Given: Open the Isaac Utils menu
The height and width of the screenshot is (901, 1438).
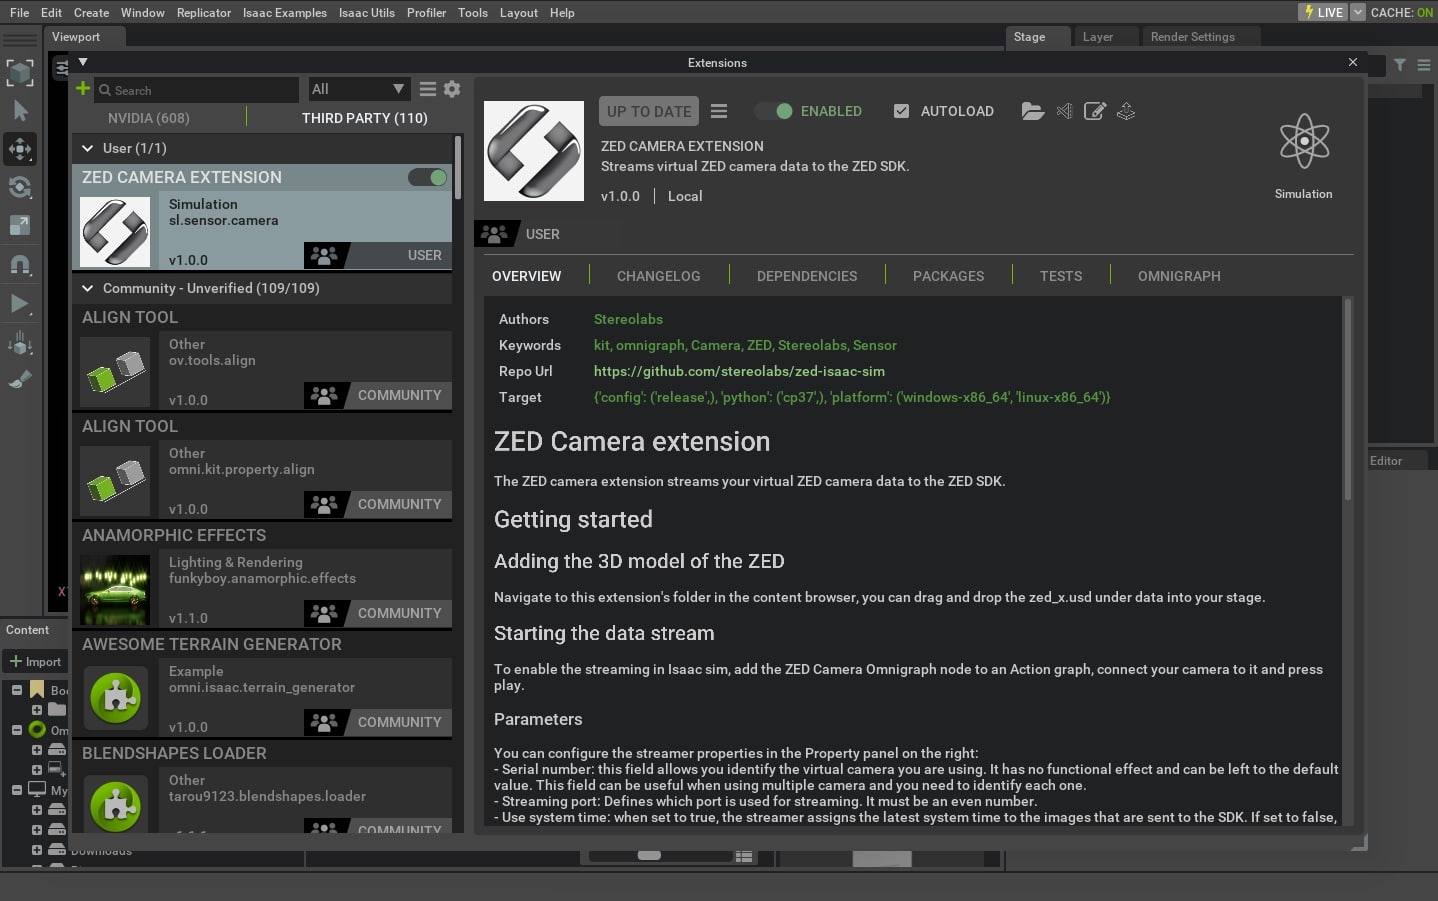Looking at the screenshot, I should coord(367,13).
